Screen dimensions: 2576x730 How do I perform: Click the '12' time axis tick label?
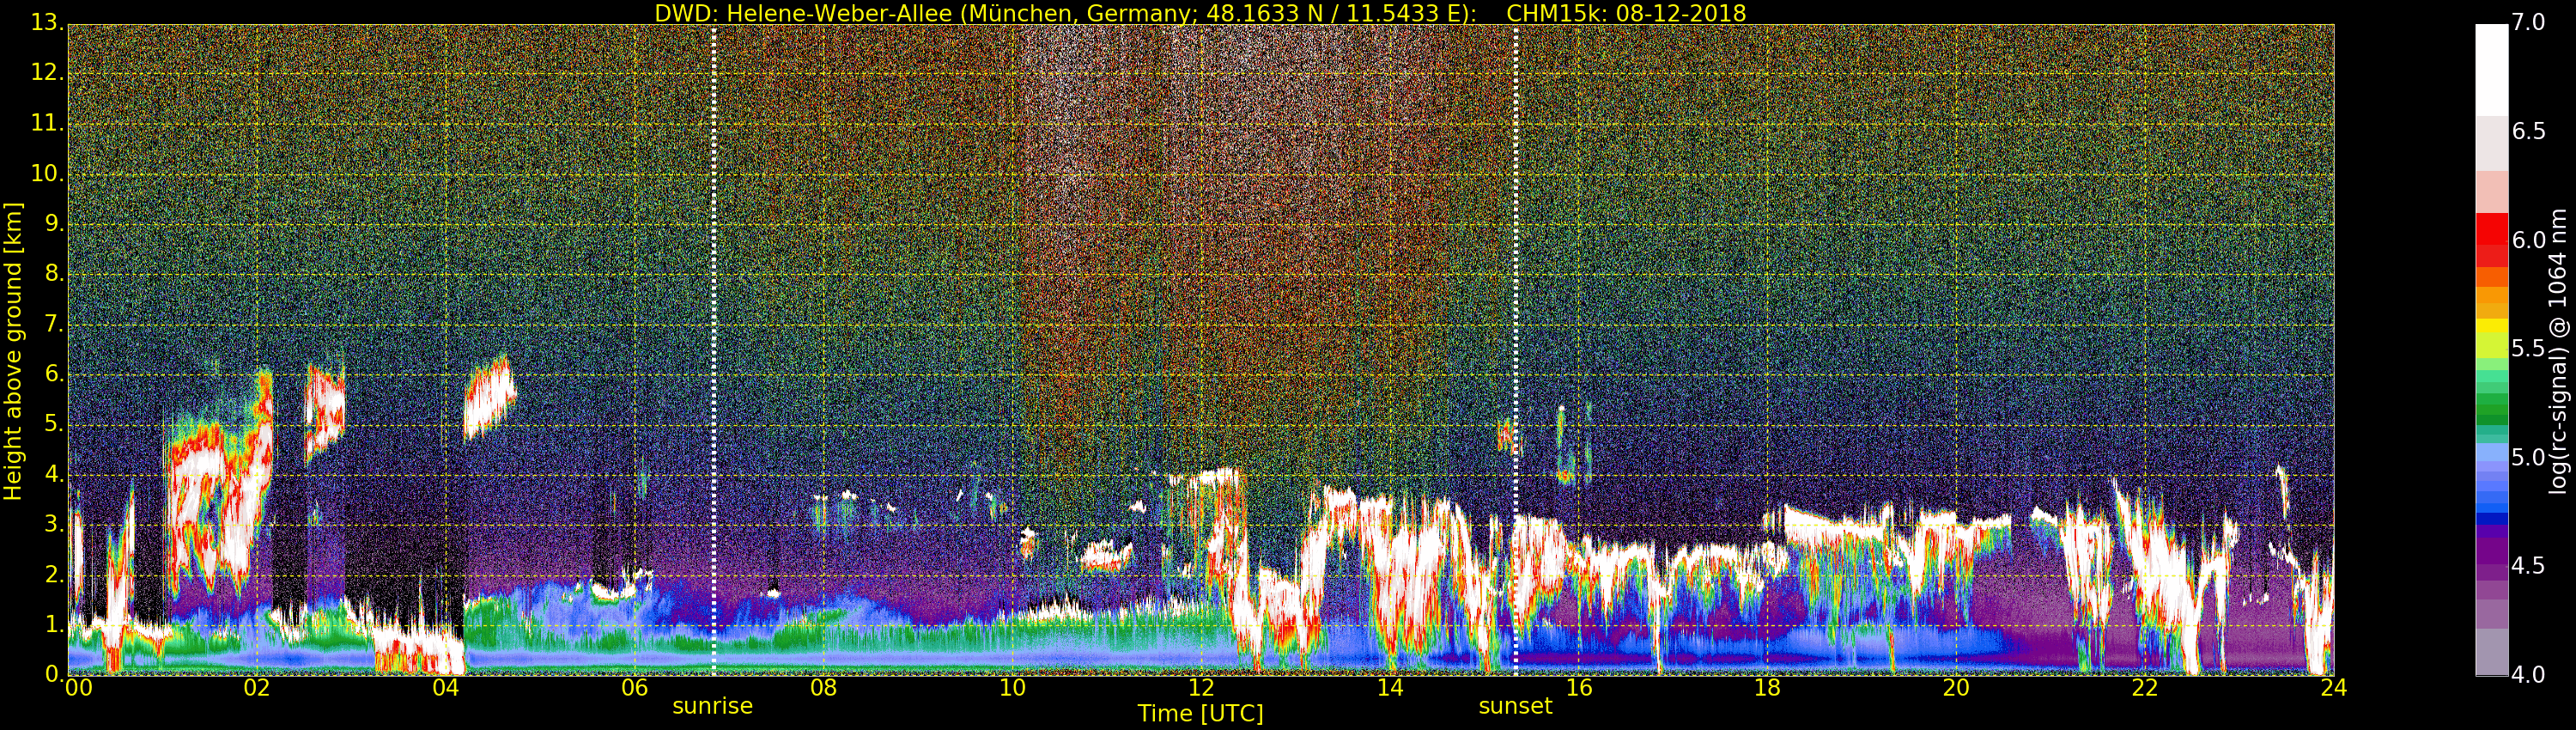(x=1201, y=688)
